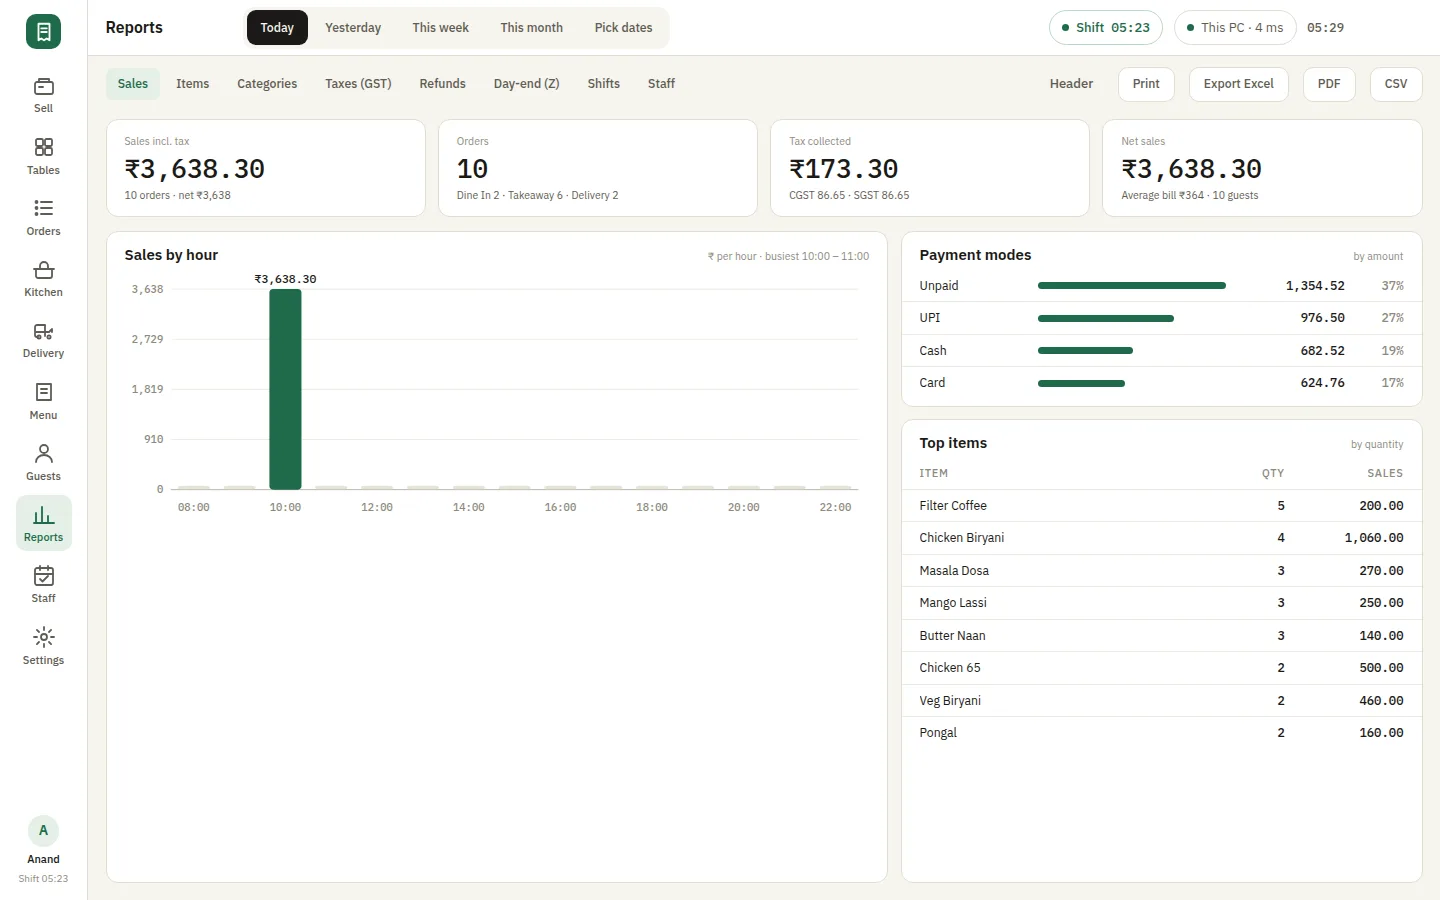Click the Filter Coffee row
Viewport: 1440px width, 900px height.
(1161, 506)
